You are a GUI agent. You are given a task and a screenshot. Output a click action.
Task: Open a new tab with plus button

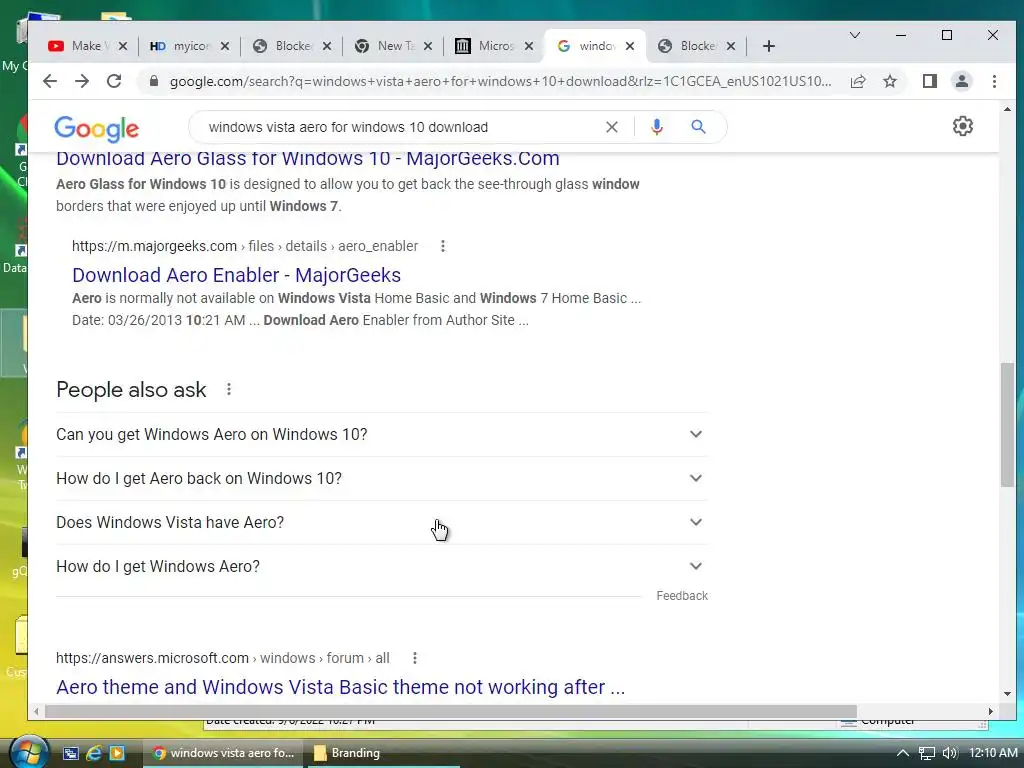point(769,46)
